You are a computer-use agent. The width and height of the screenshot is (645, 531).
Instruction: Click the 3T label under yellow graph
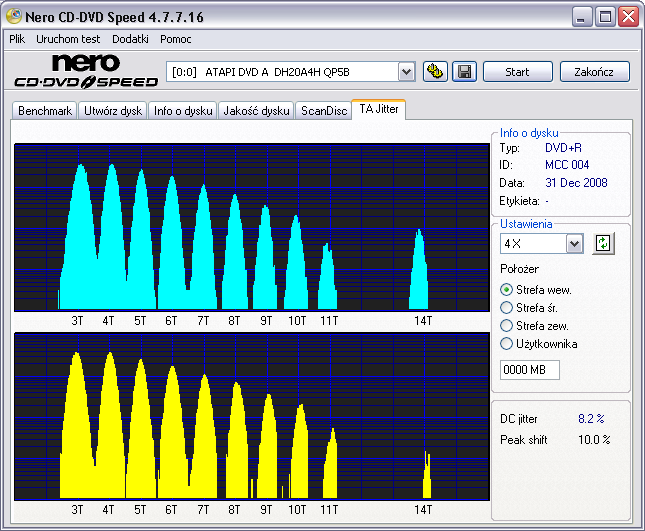(x=77, y=510)
